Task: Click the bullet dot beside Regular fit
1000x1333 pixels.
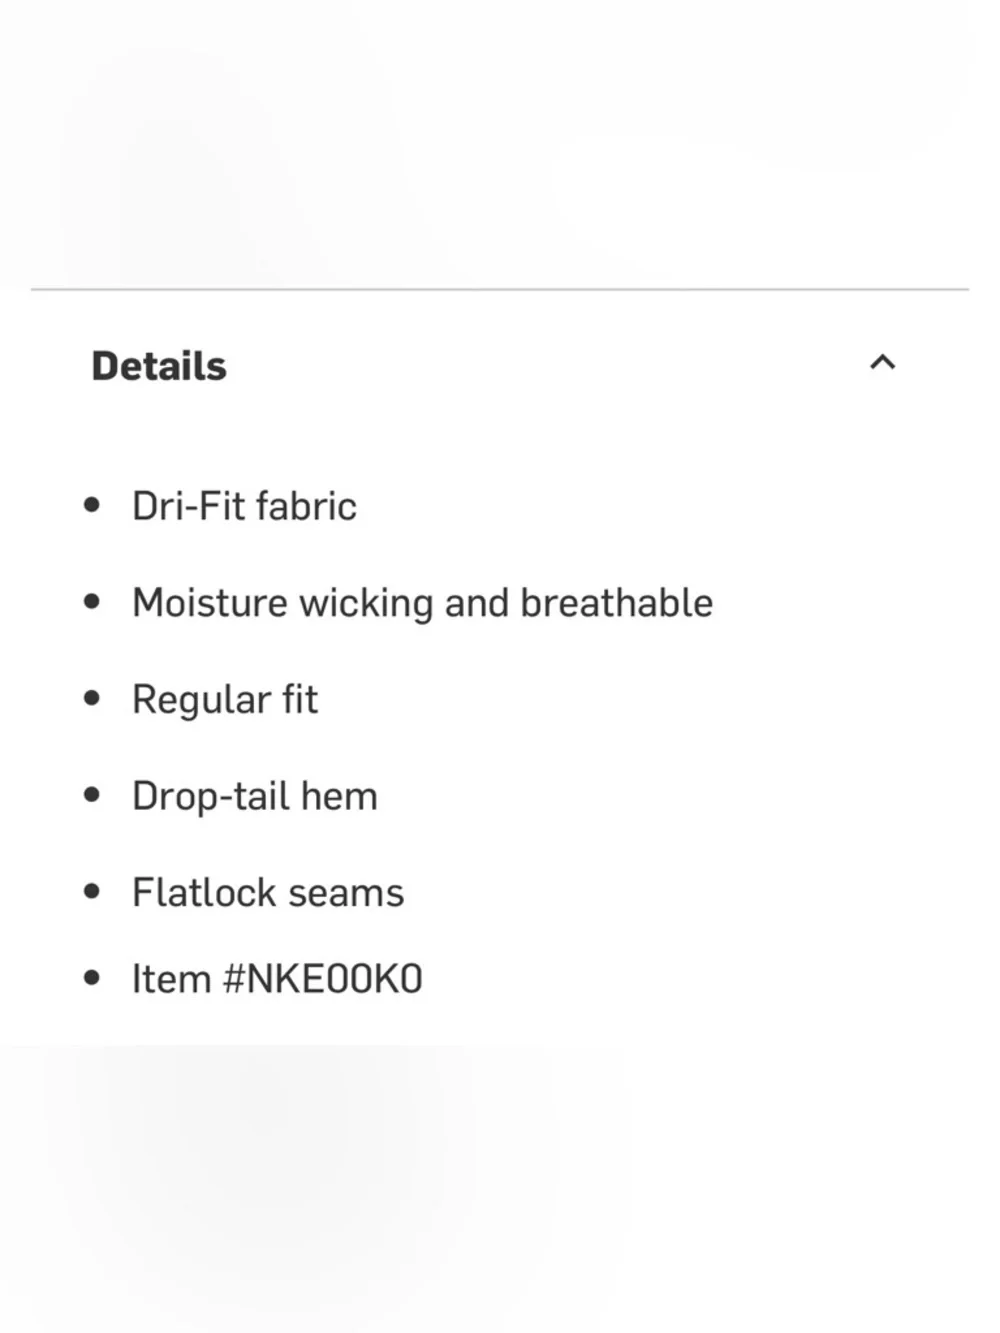Action: [93, 698]
